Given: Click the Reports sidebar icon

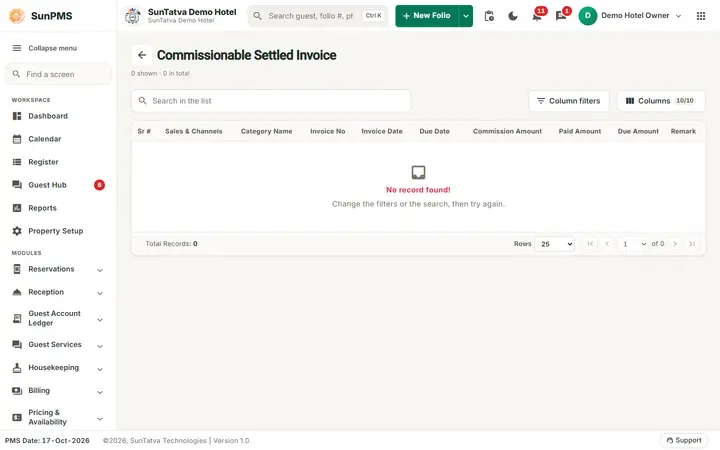Looking at the screenshot, I should (17, 208).
